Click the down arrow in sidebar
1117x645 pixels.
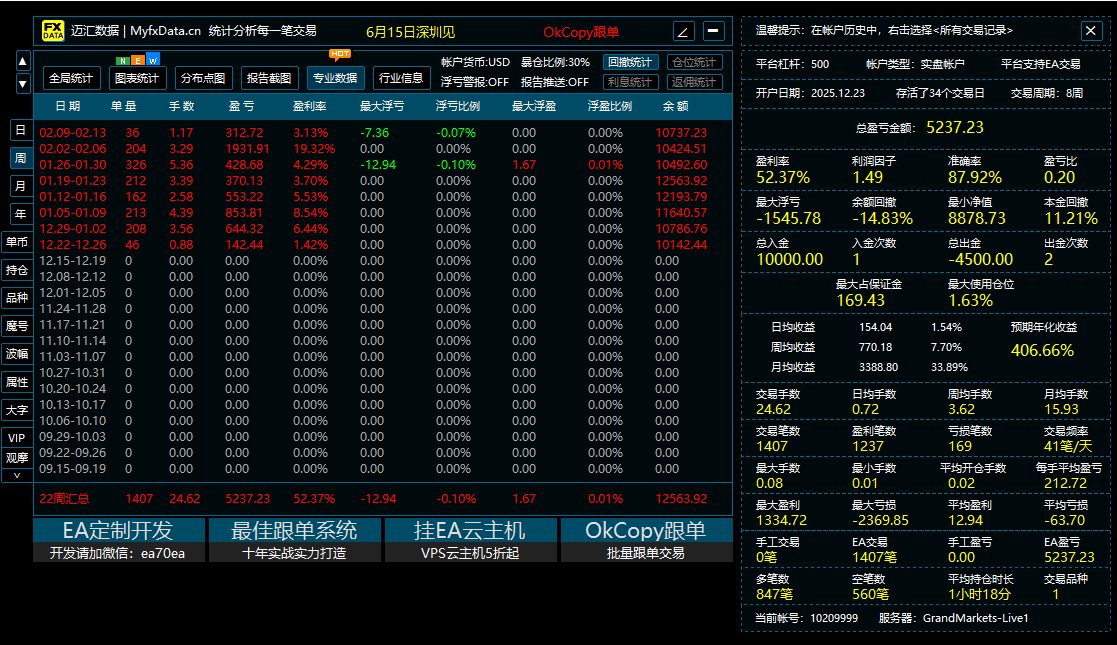point(21,84)
